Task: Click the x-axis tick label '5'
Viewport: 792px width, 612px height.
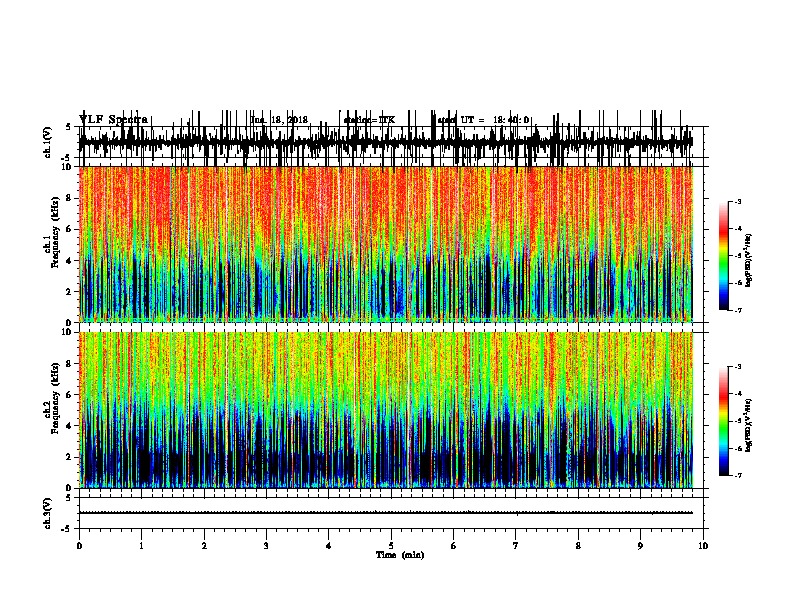Action: pyautogui.click(x=391, y=546)
